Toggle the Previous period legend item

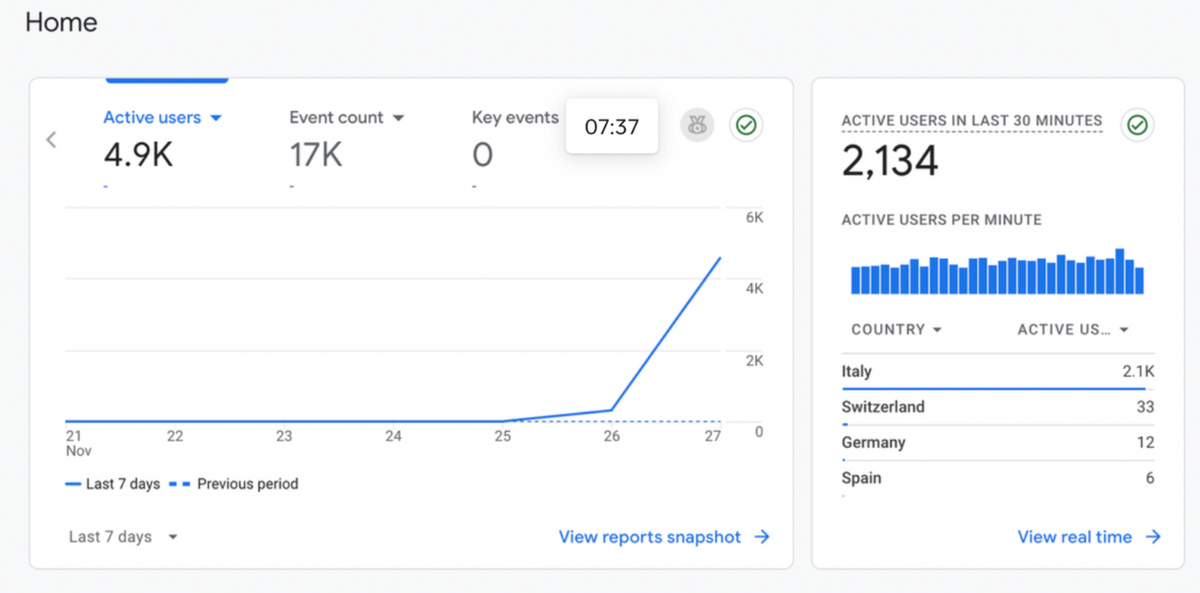click(x=236, y=484)
